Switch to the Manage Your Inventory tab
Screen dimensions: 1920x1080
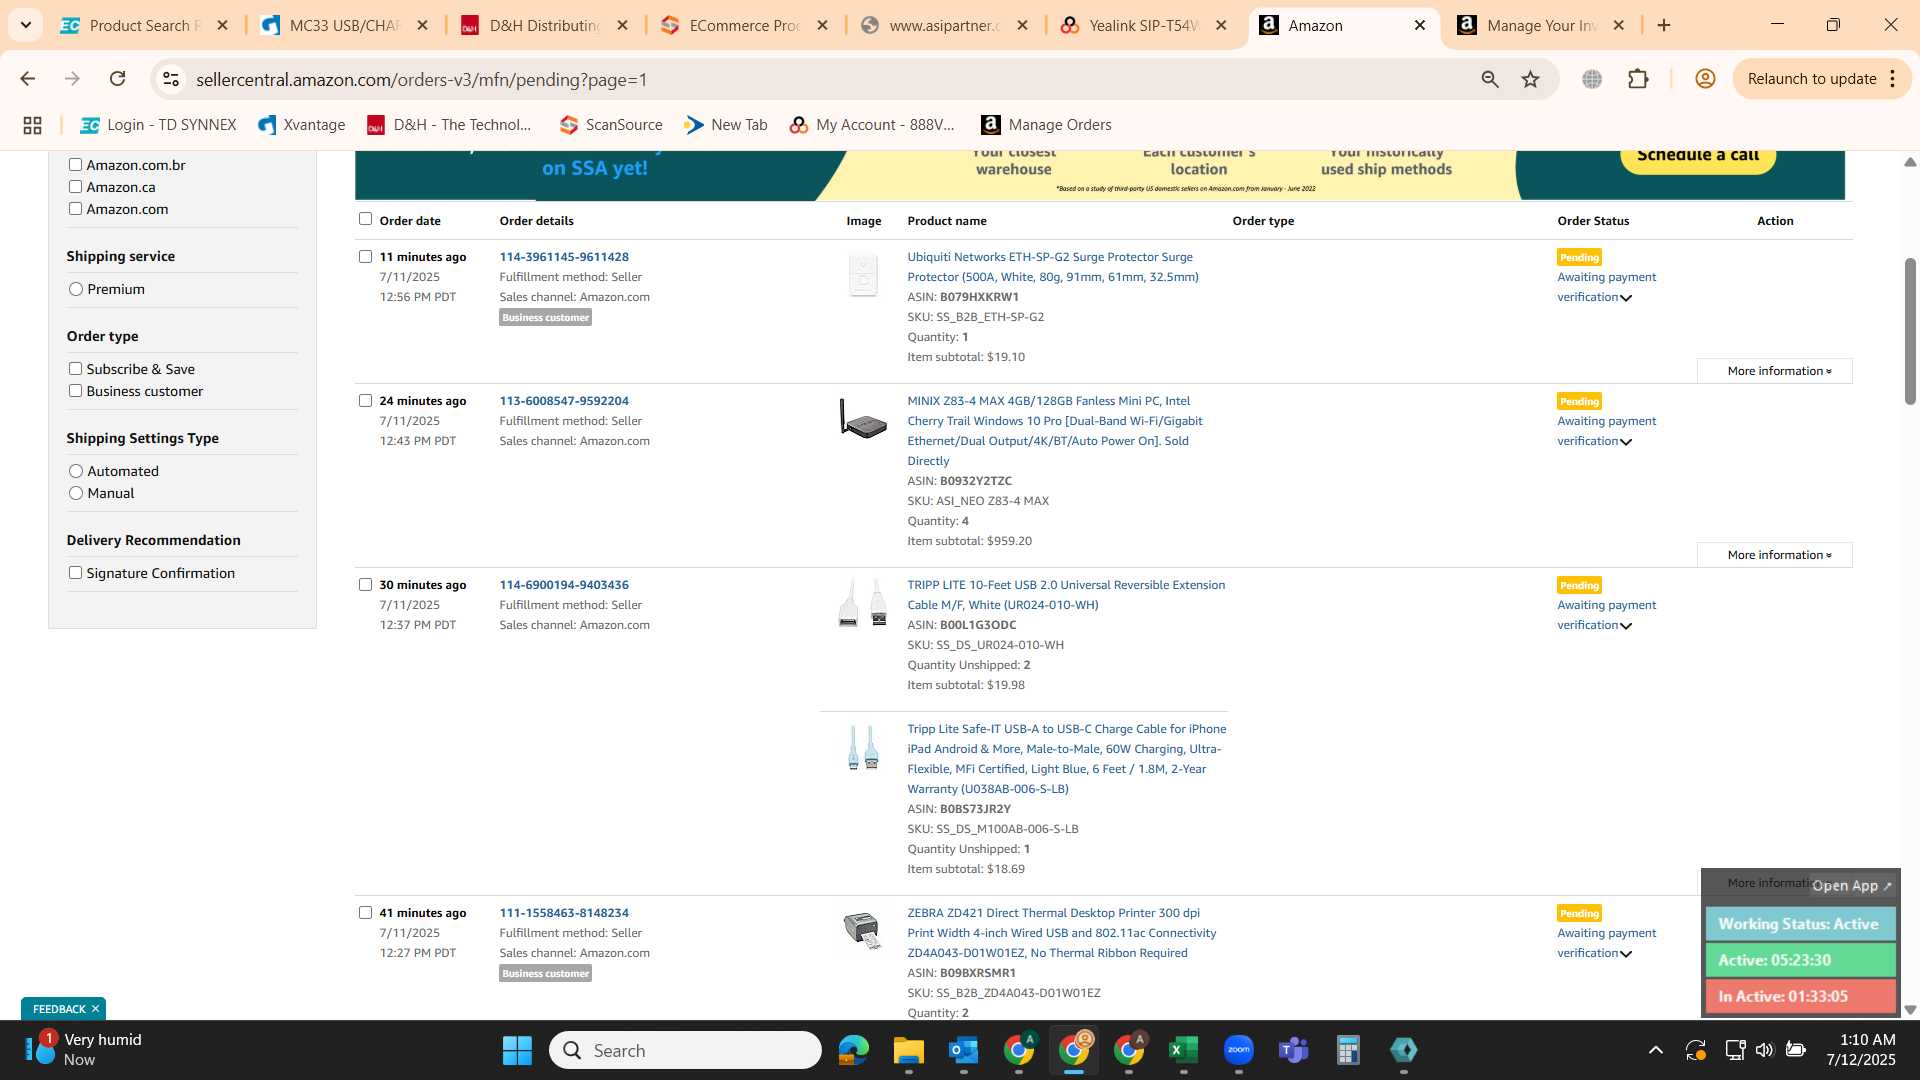pyautogui.click(x=1541, y=25)
